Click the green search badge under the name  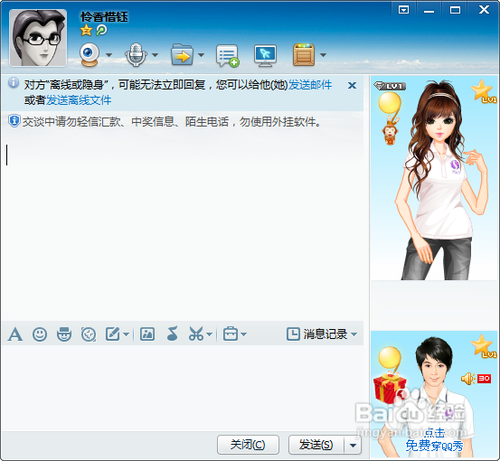pos(101,30)
